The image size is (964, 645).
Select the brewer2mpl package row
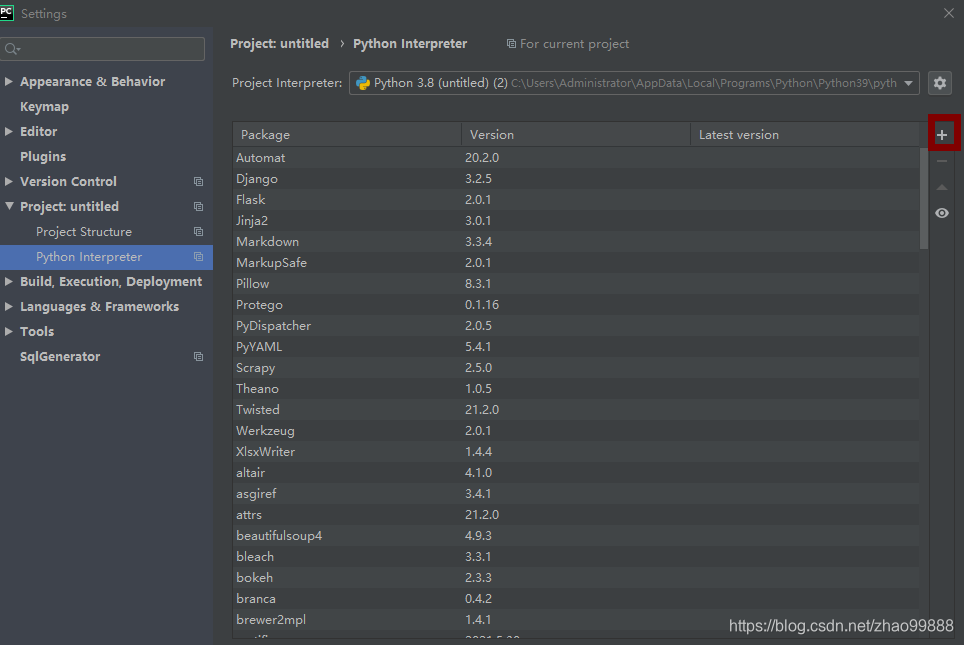pos(576,619)
